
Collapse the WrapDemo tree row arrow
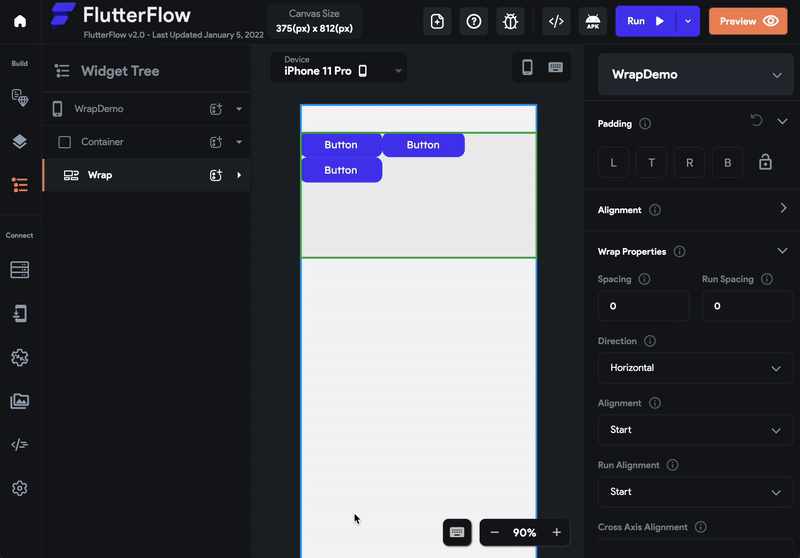point(239,109)
